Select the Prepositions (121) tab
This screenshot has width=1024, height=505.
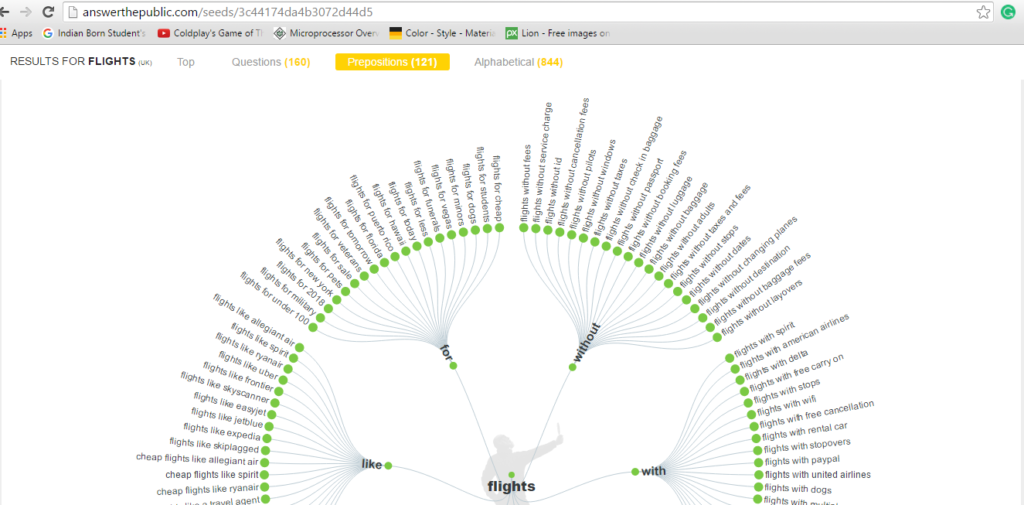pyautogui.click(x=392, y=62)
